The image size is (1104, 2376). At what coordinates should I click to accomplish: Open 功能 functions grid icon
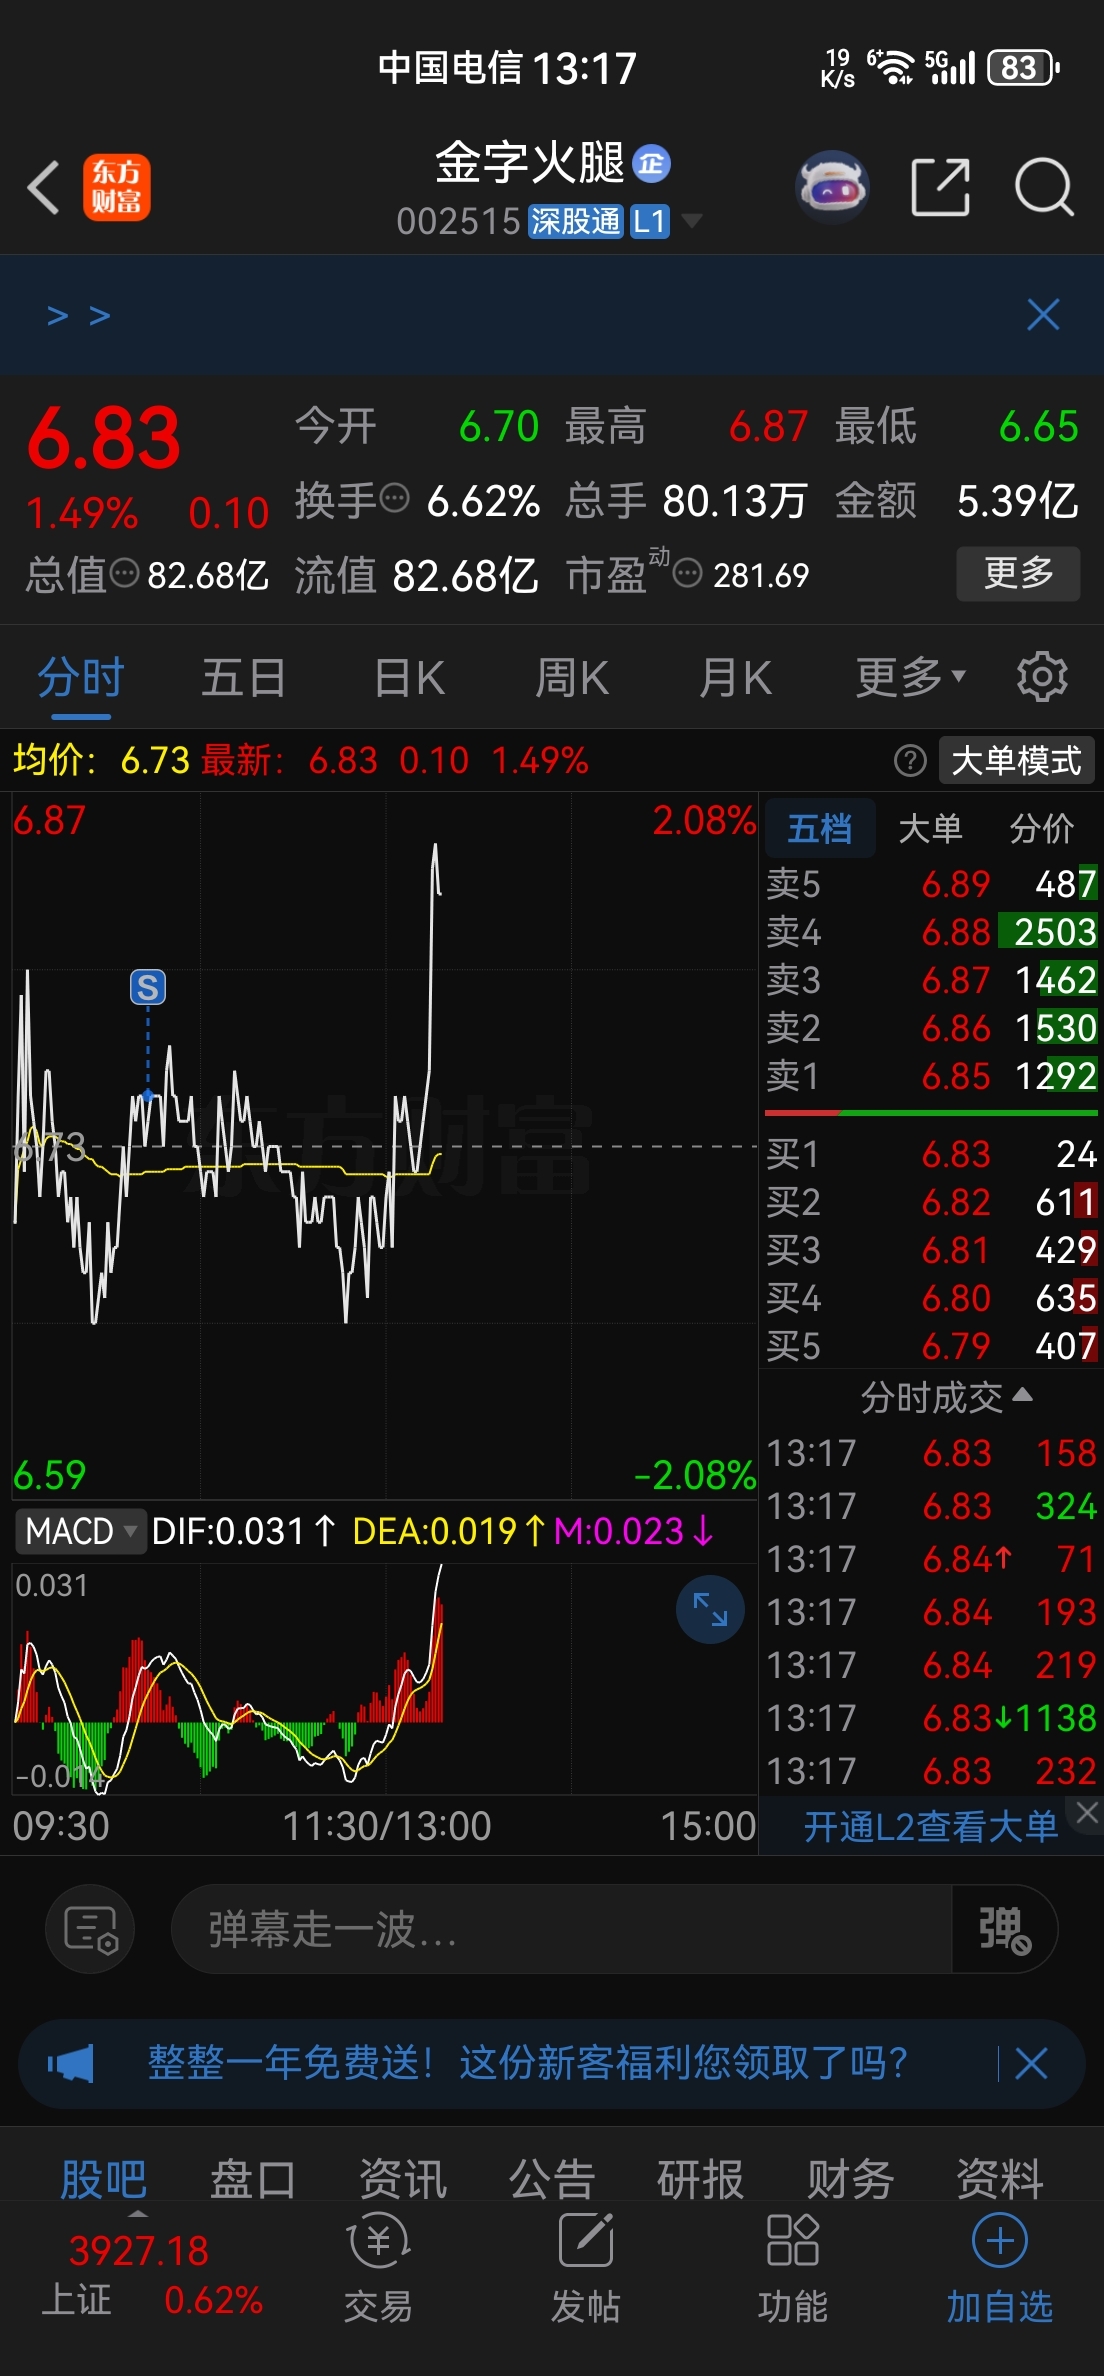[x=793, y=2268]
